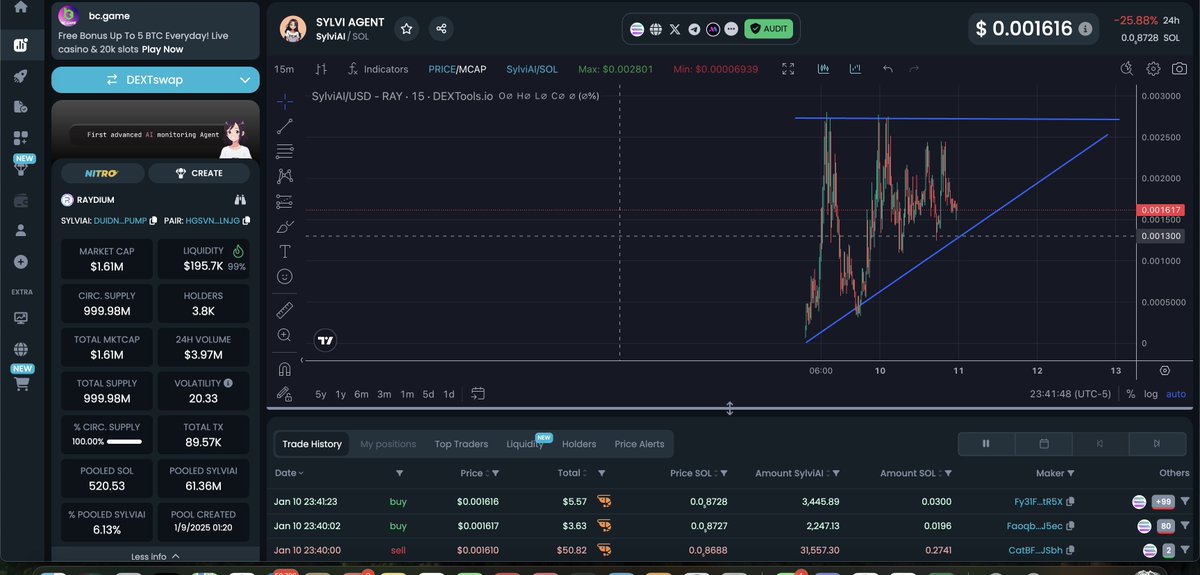Click the undo arrow in chart toolbar
This screenshot has width=1200, height=575.
pos(888,69)
